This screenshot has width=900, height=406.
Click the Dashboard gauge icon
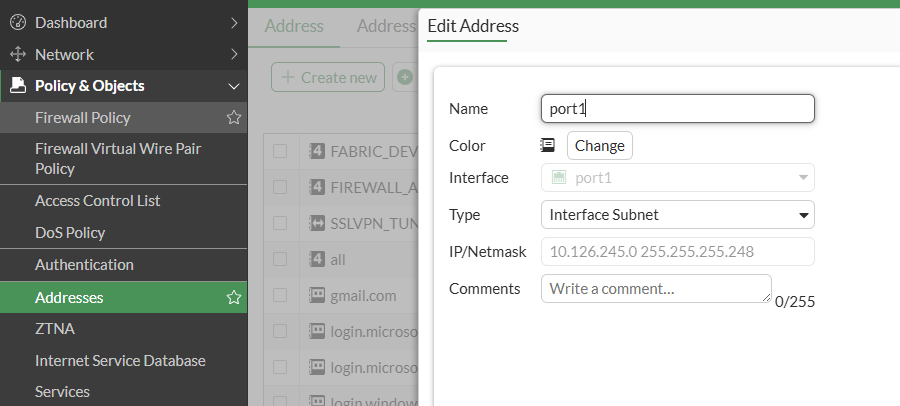17,22
